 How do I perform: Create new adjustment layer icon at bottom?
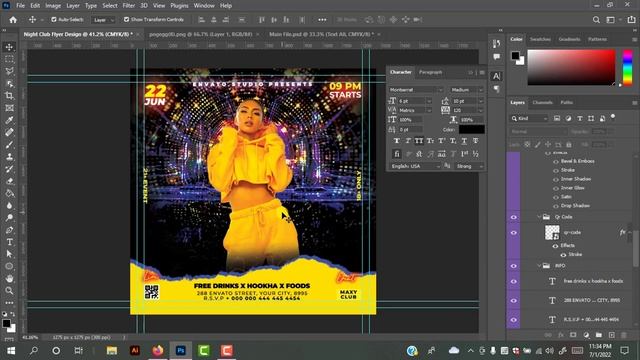tap(586, 335)
